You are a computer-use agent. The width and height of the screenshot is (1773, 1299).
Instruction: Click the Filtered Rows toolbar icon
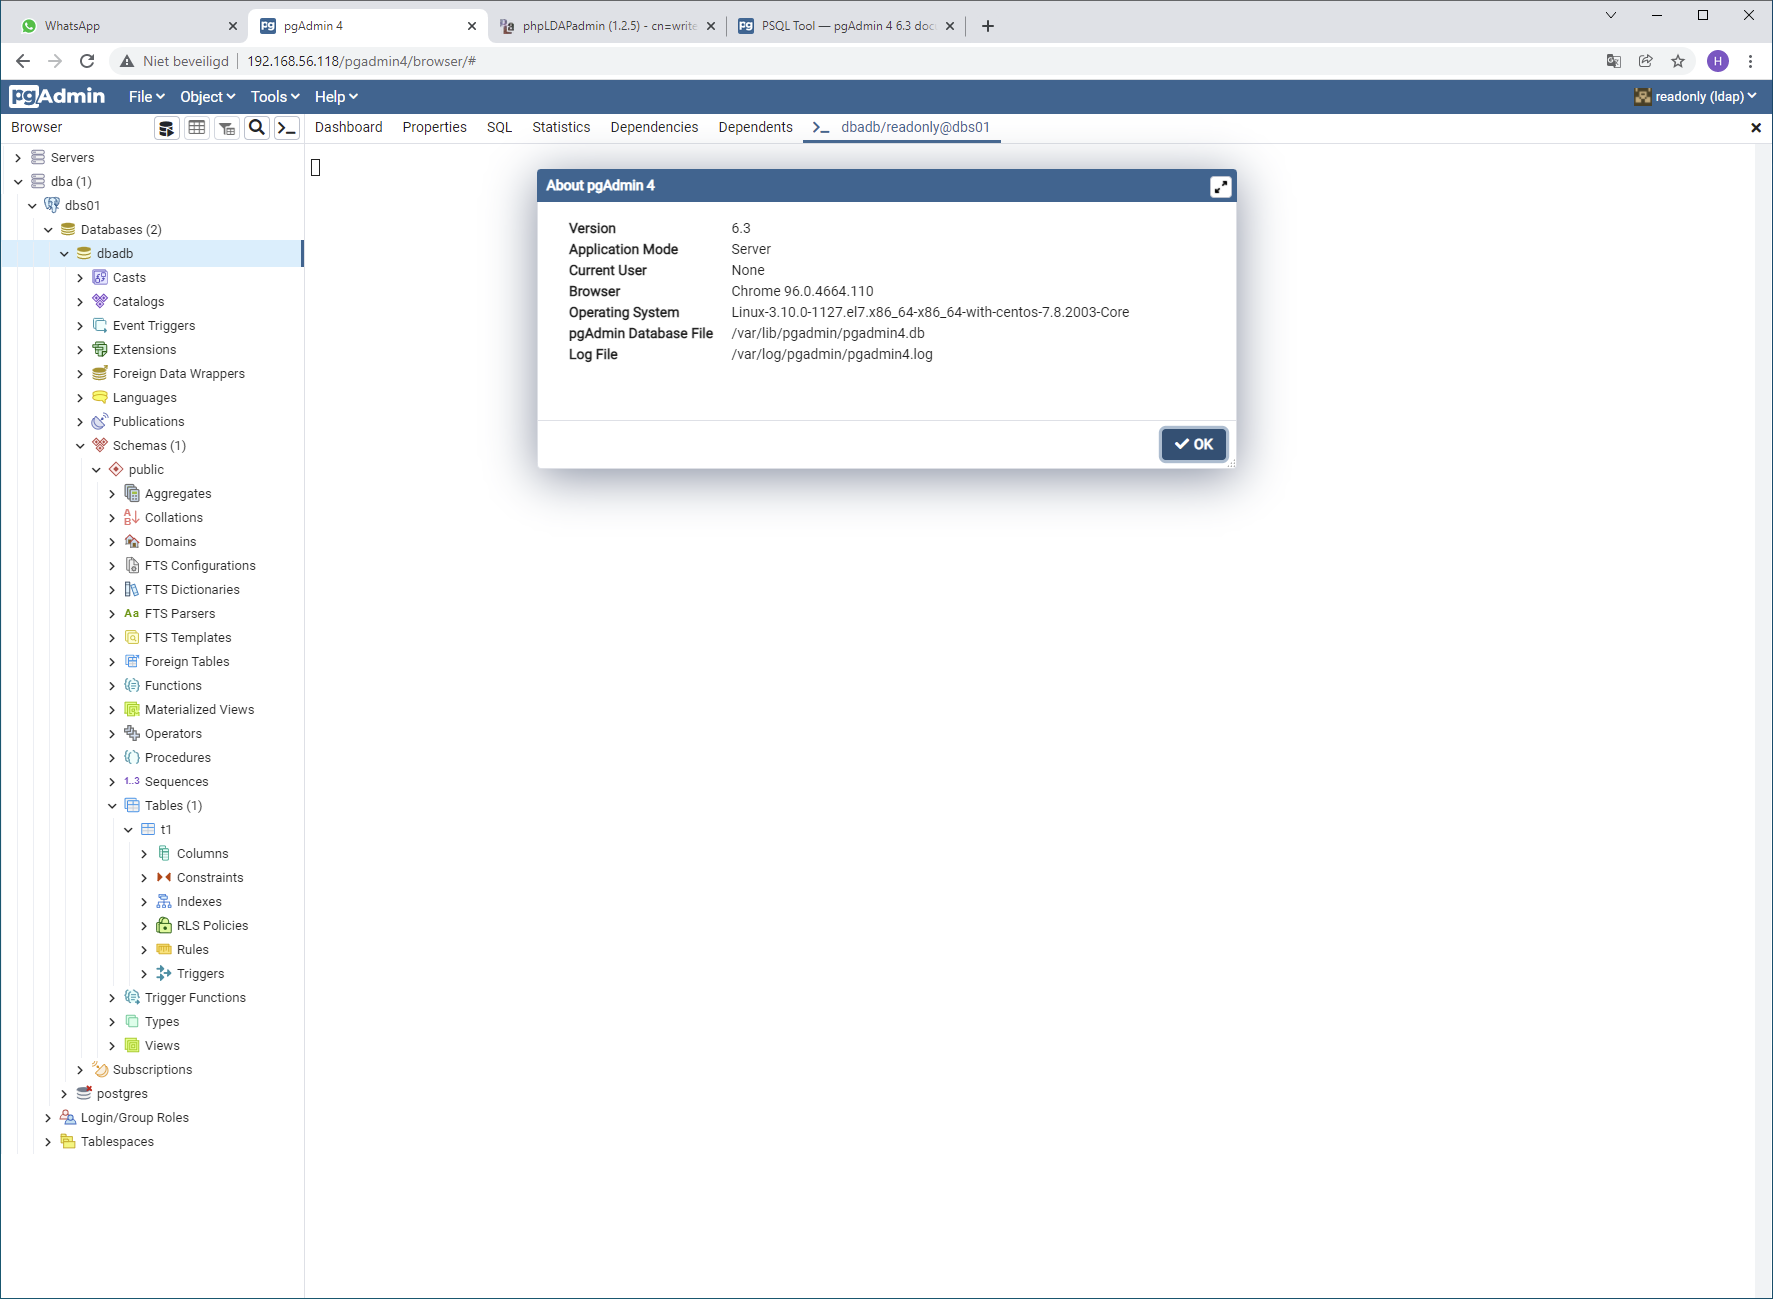point(227,128)
